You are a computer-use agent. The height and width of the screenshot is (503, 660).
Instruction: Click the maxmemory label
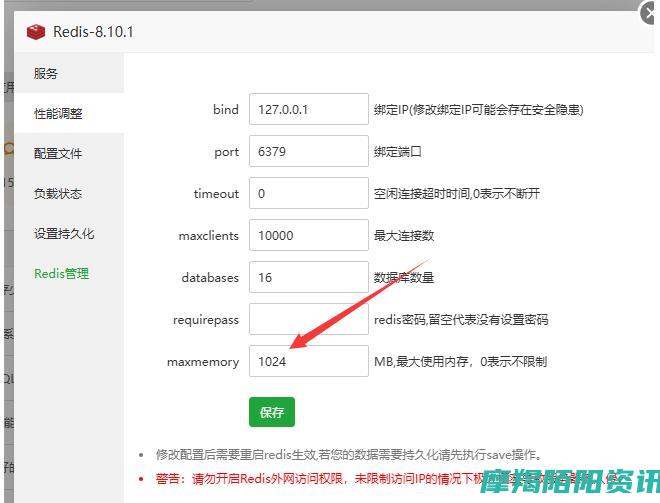pyautogui.click(x=203, y=362)
